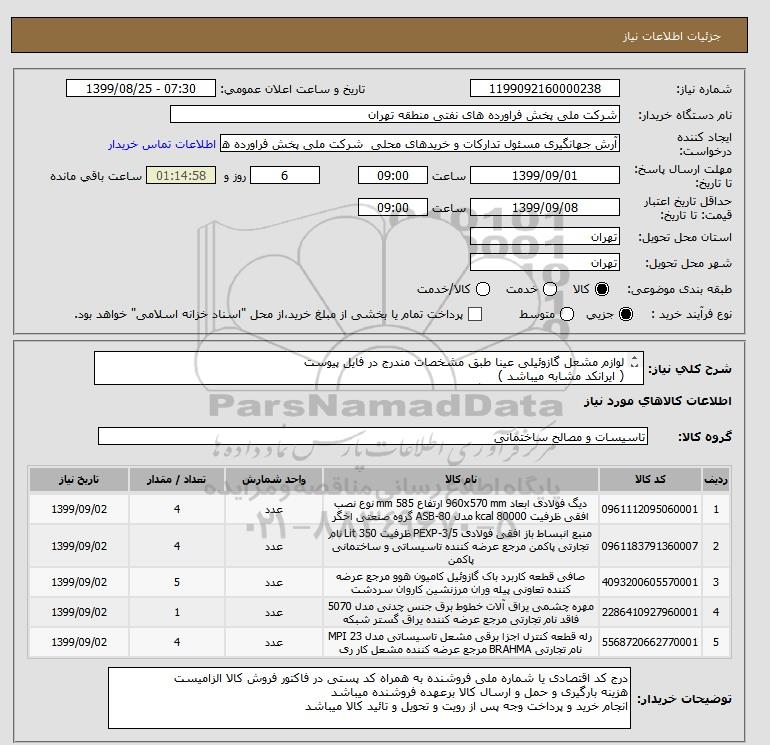
Task: Click quantity 5 in row 3
Action: (177, 582)
